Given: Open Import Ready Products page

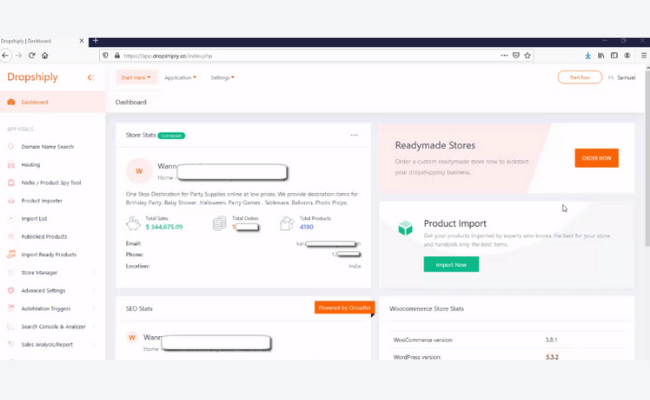Looking at the screenshot, I should (49, 255).
